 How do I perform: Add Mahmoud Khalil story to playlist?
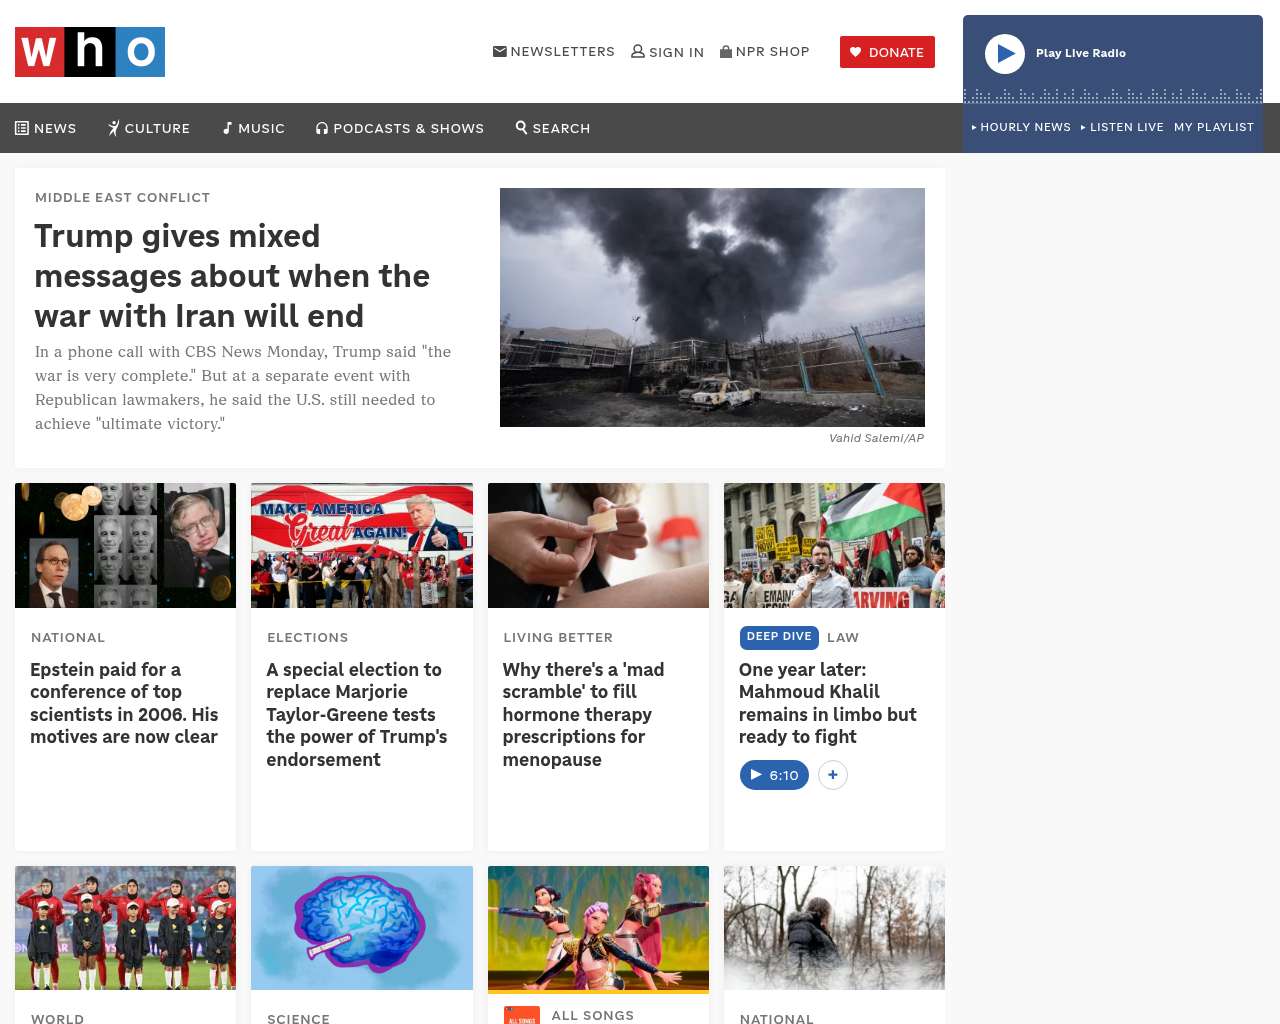[x=833, y=775]
